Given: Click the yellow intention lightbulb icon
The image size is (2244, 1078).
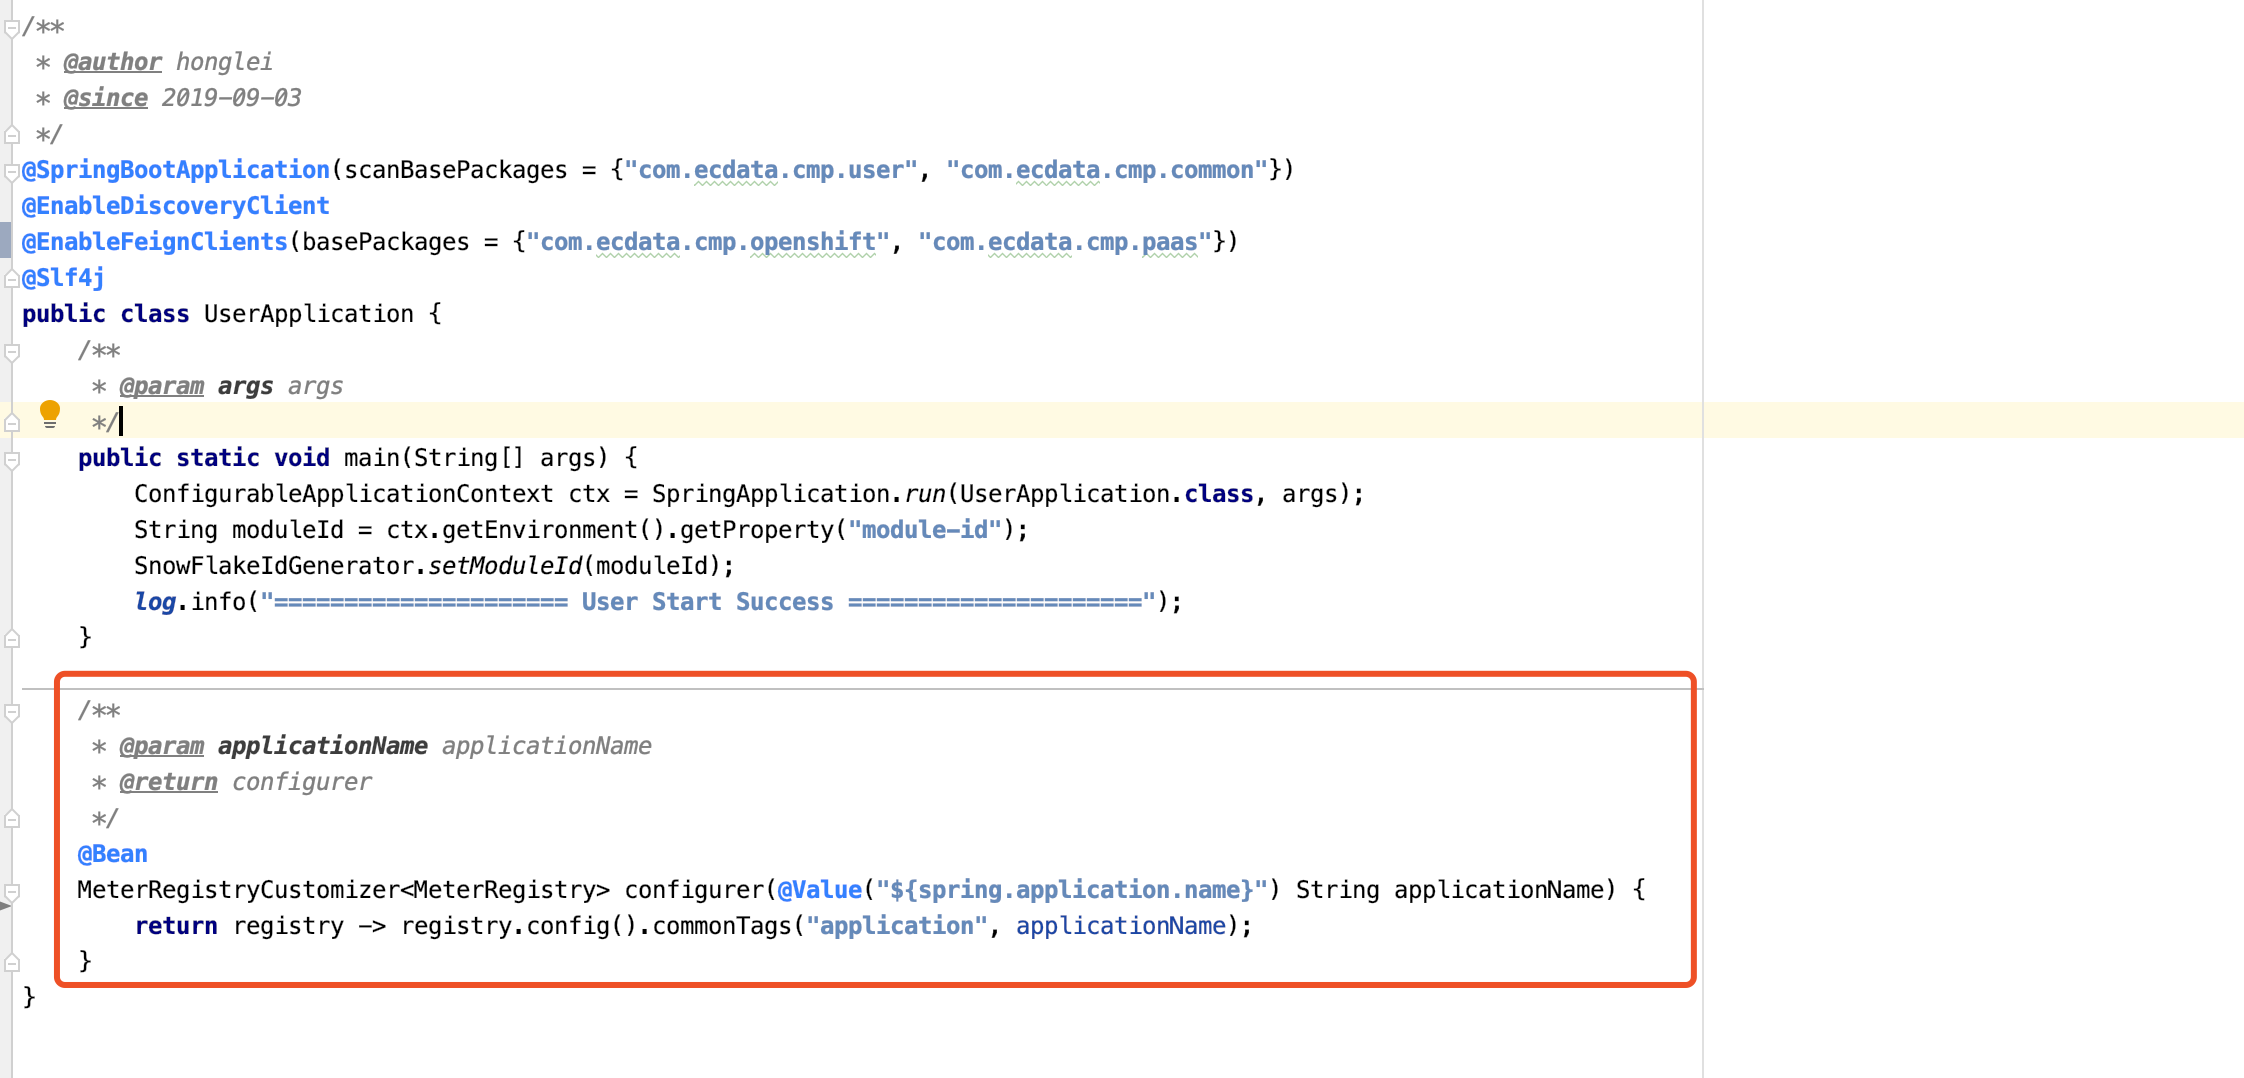Looking at the screenshot, I should (x=49, y=414).
